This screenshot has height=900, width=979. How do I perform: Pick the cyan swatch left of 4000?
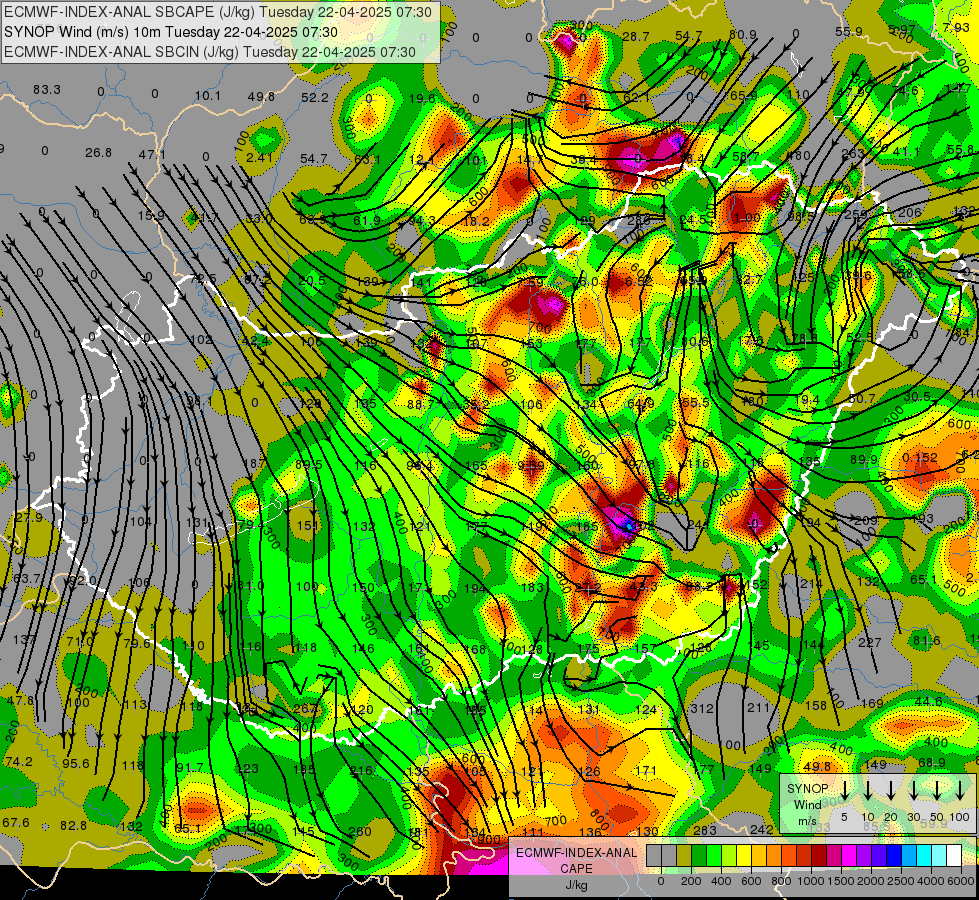[x=923, y=856]
